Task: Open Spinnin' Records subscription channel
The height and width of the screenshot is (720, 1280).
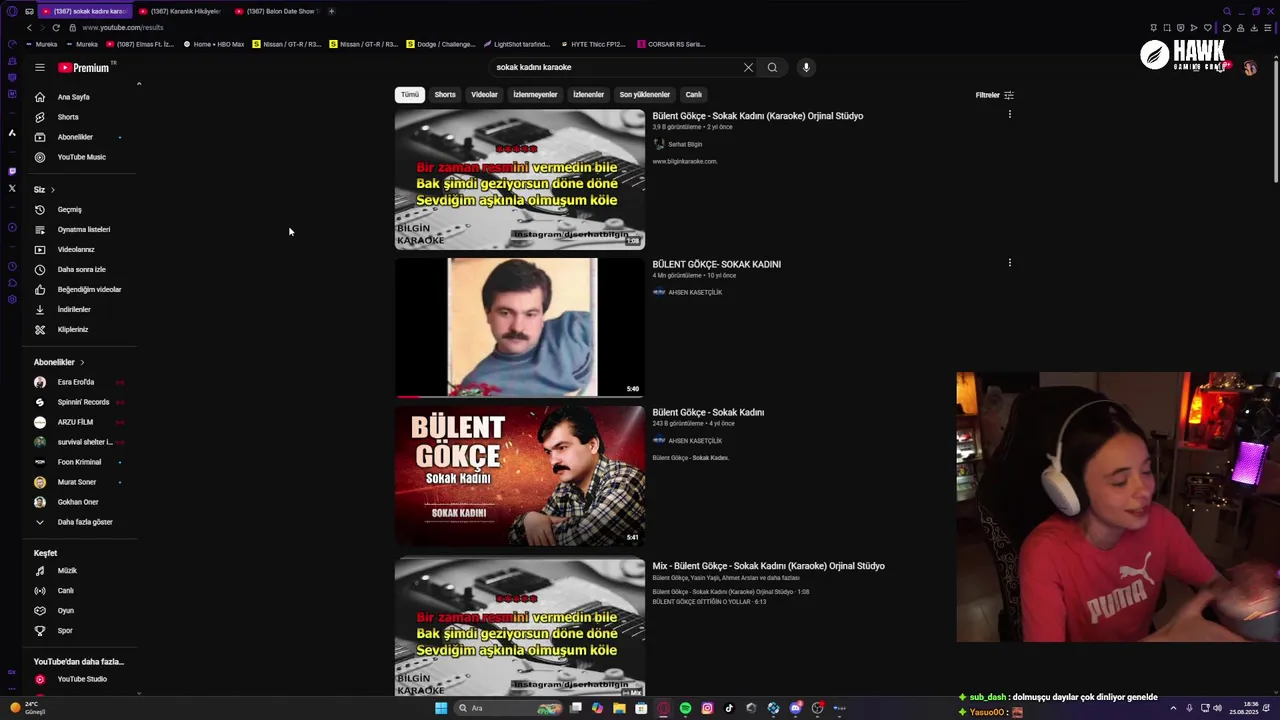Action: pos(83,402)
